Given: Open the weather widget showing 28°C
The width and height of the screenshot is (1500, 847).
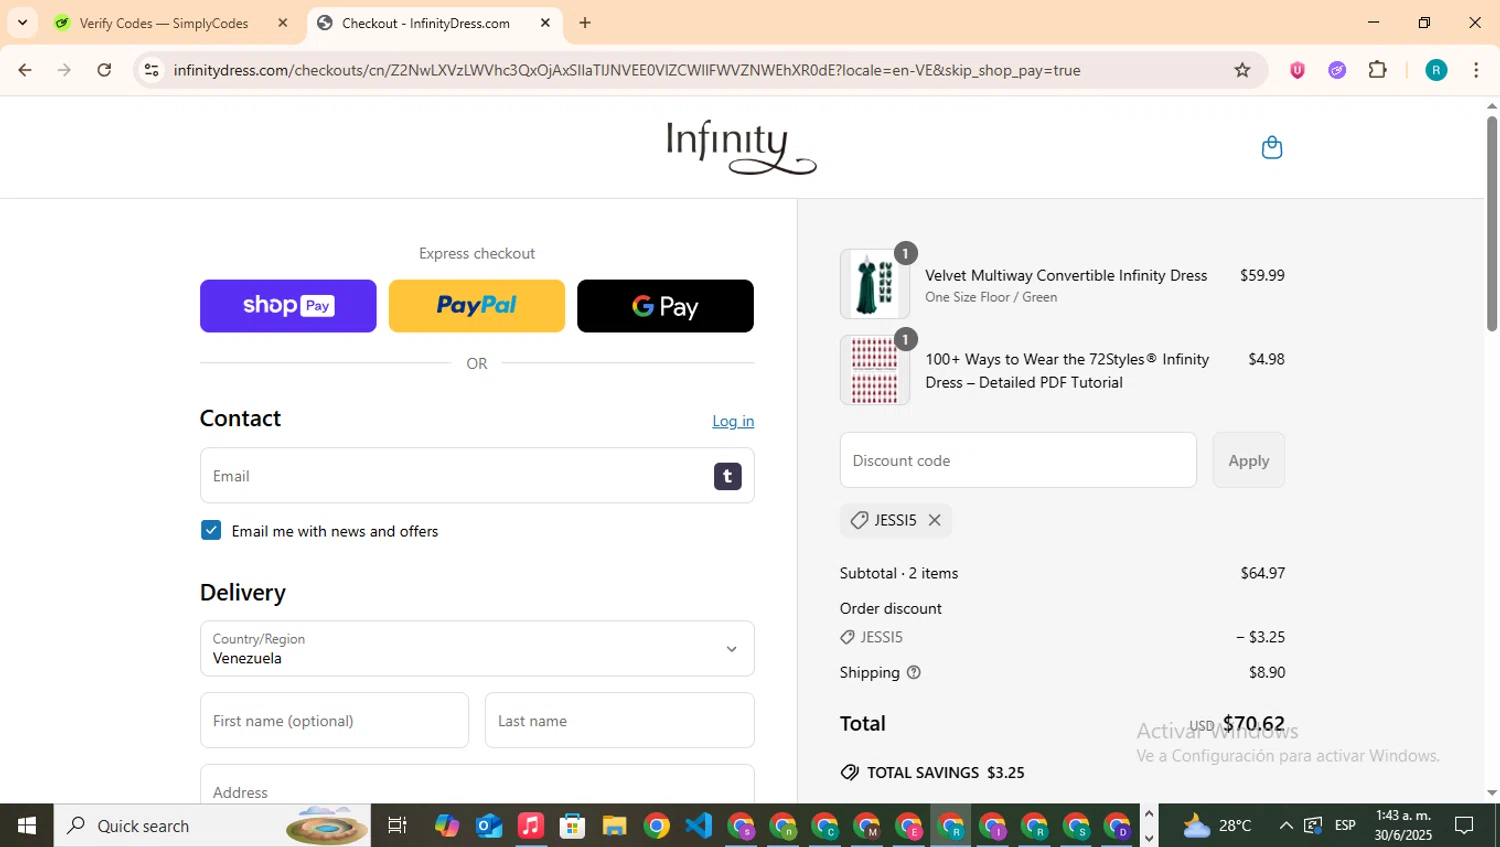Looking at the screenshot, I should [1217, 826].
